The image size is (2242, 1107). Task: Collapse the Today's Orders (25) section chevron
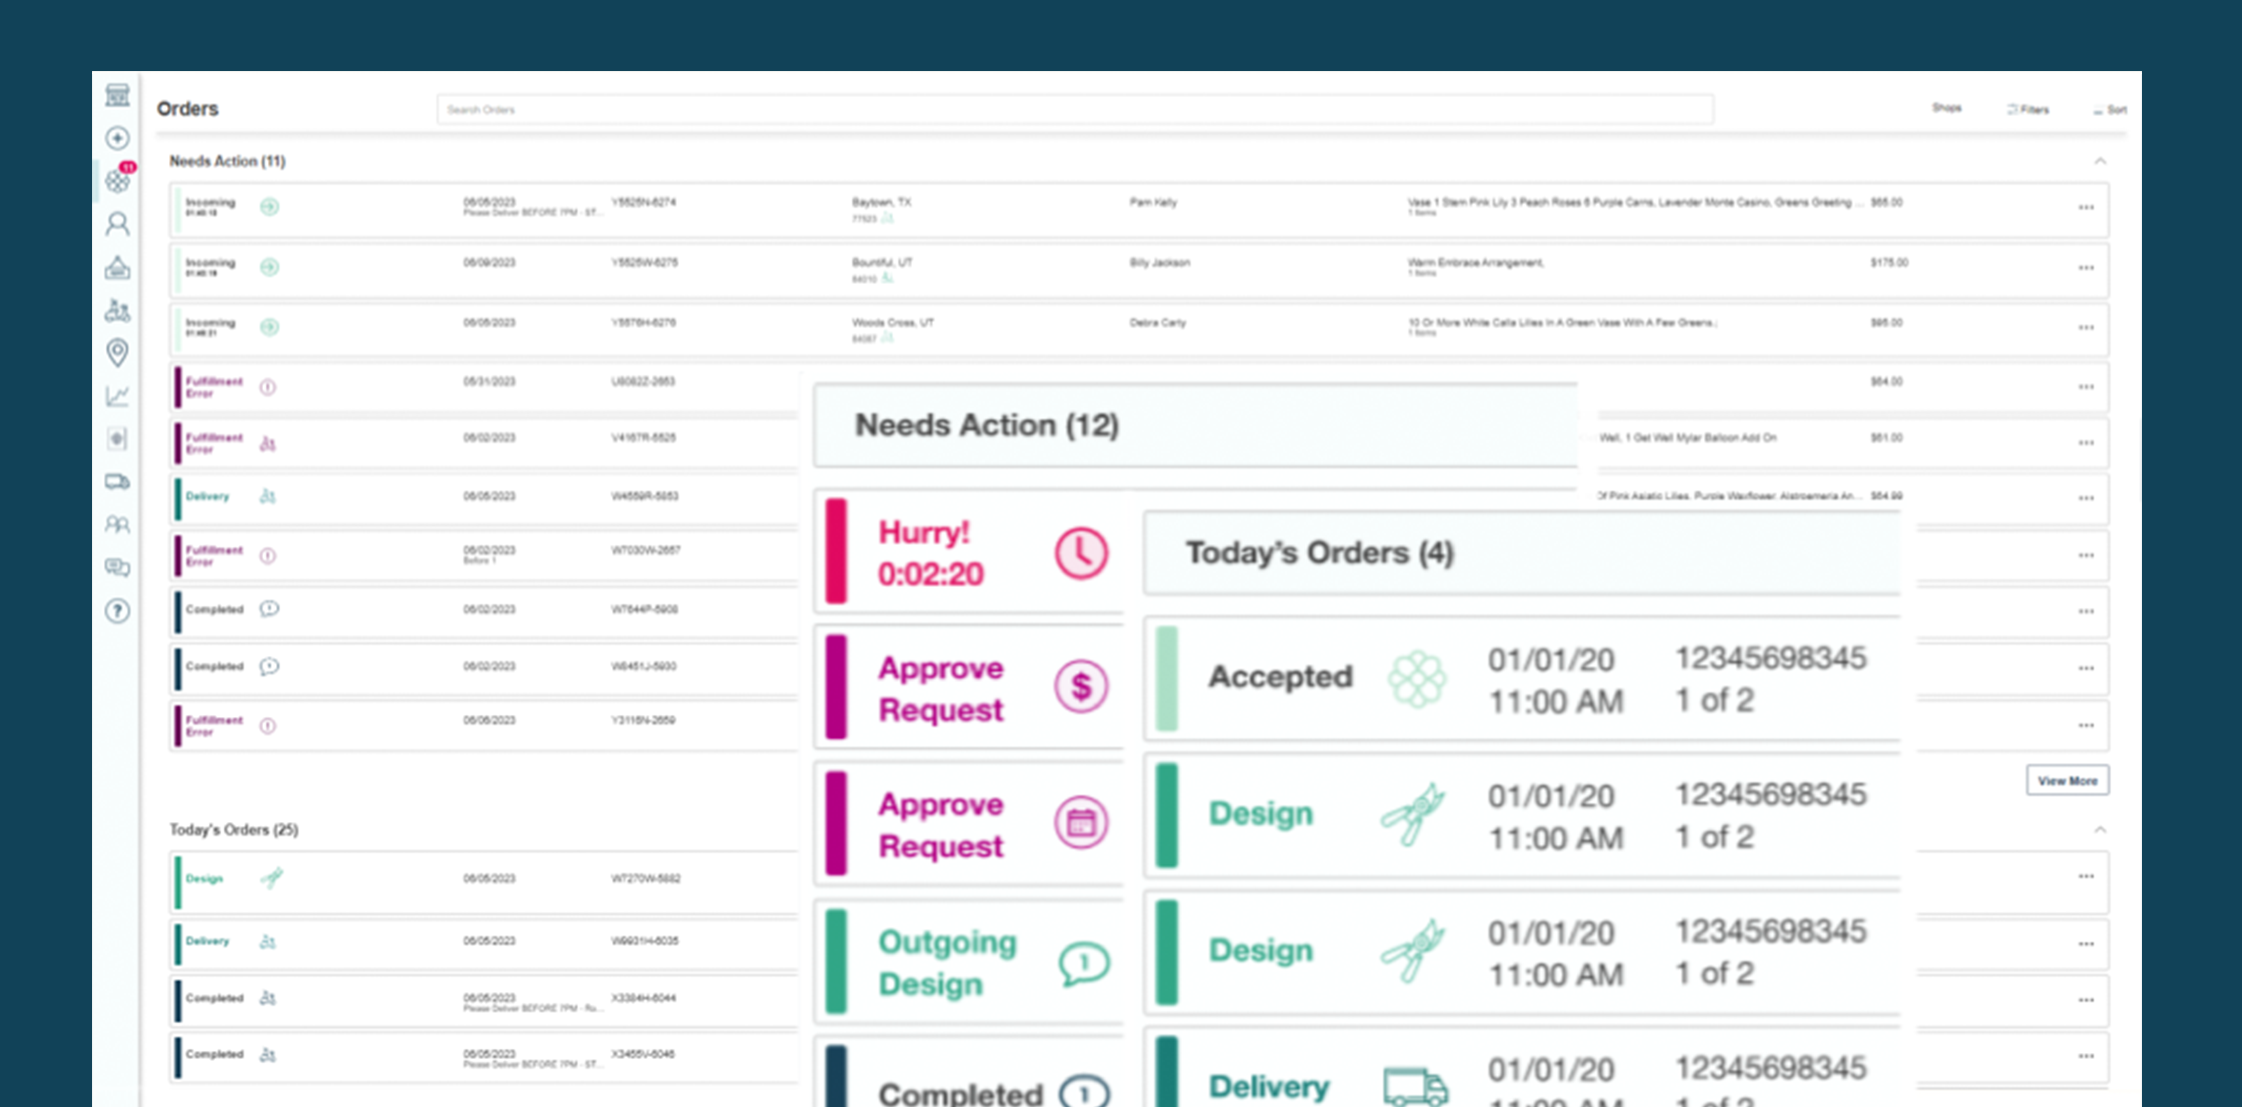pyautogui.click(x=2100, y=830)
